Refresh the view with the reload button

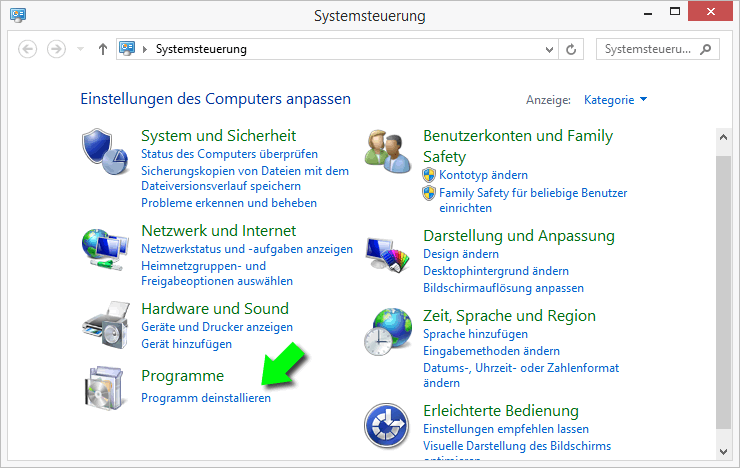[x=571, y=49]
